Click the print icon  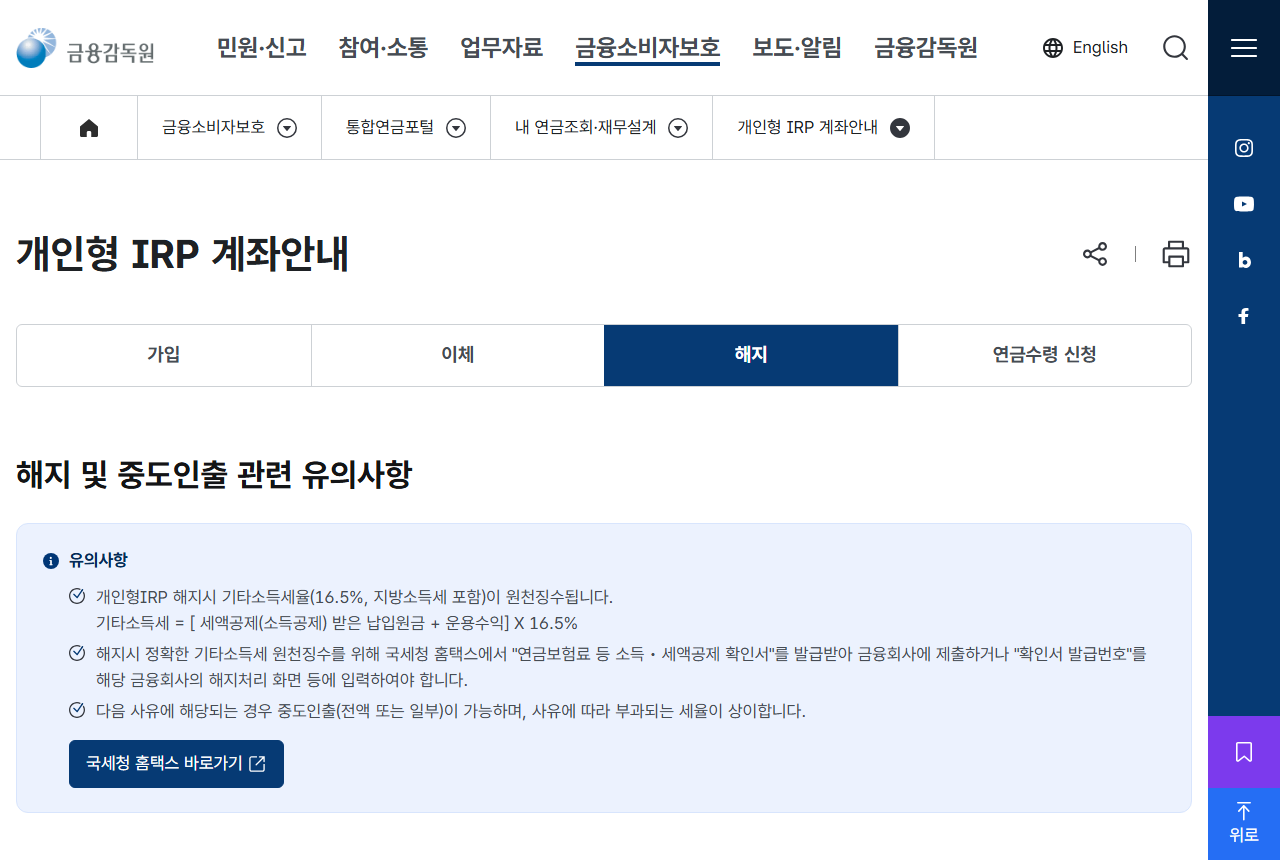click(1176, 254)
